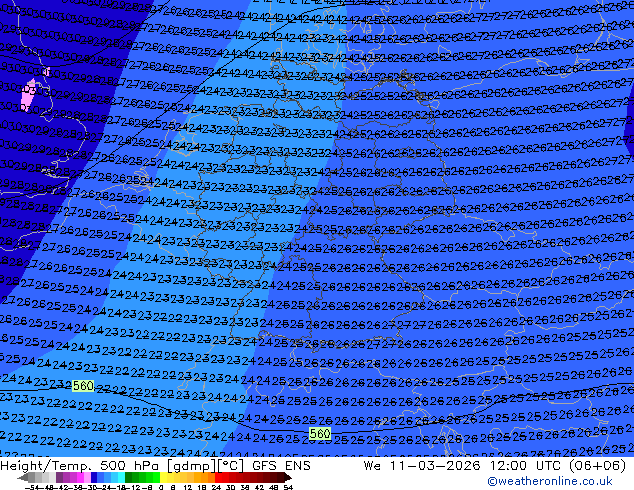
Task: Click the We 11-03-2026 12:00 UTC timestamp
Action: pyautogui.click(x=495, y=466)
